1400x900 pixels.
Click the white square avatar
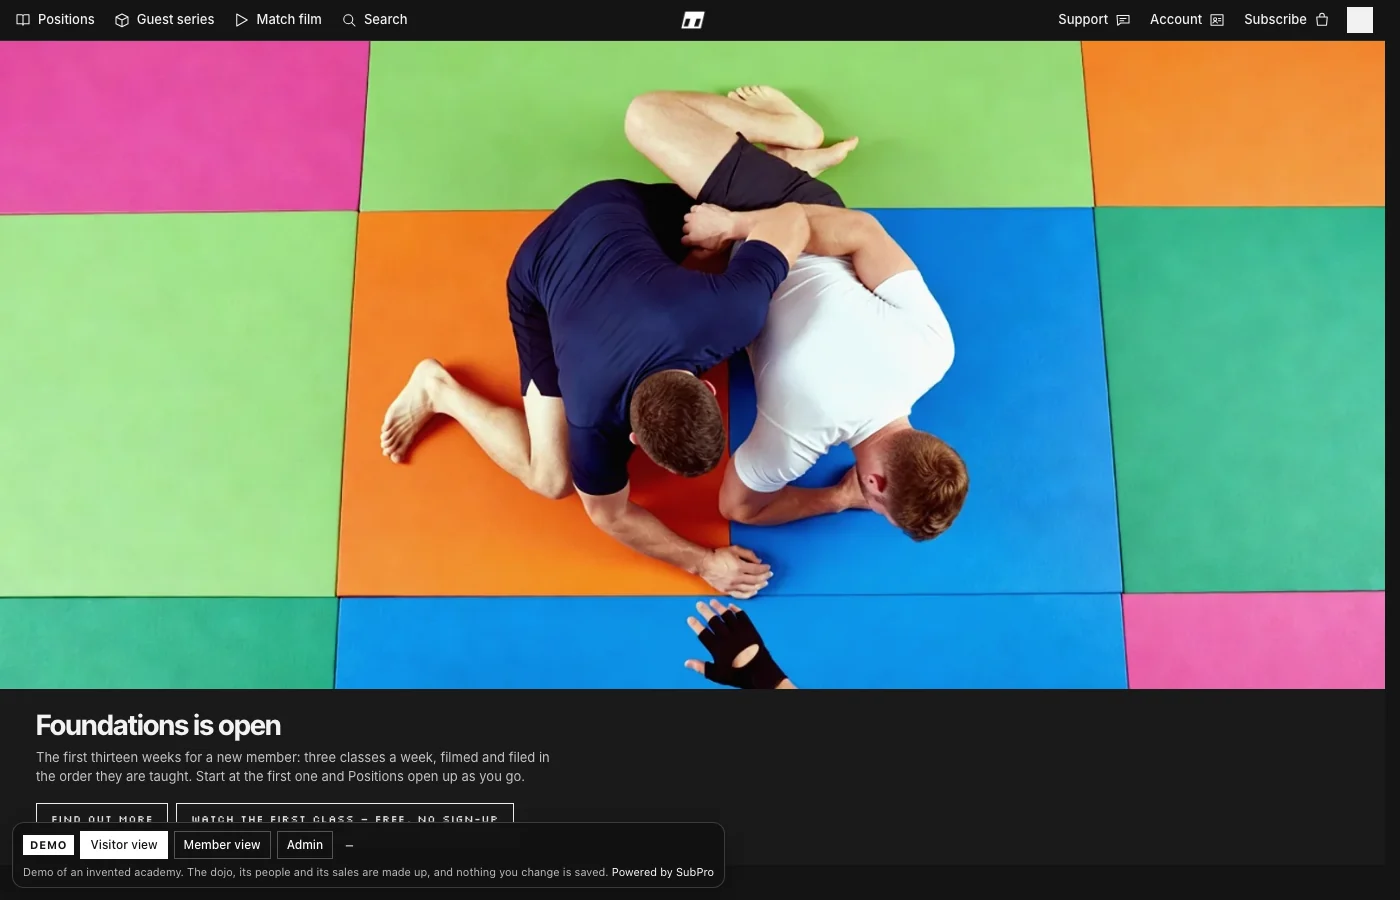click(x=1360, y=20)
